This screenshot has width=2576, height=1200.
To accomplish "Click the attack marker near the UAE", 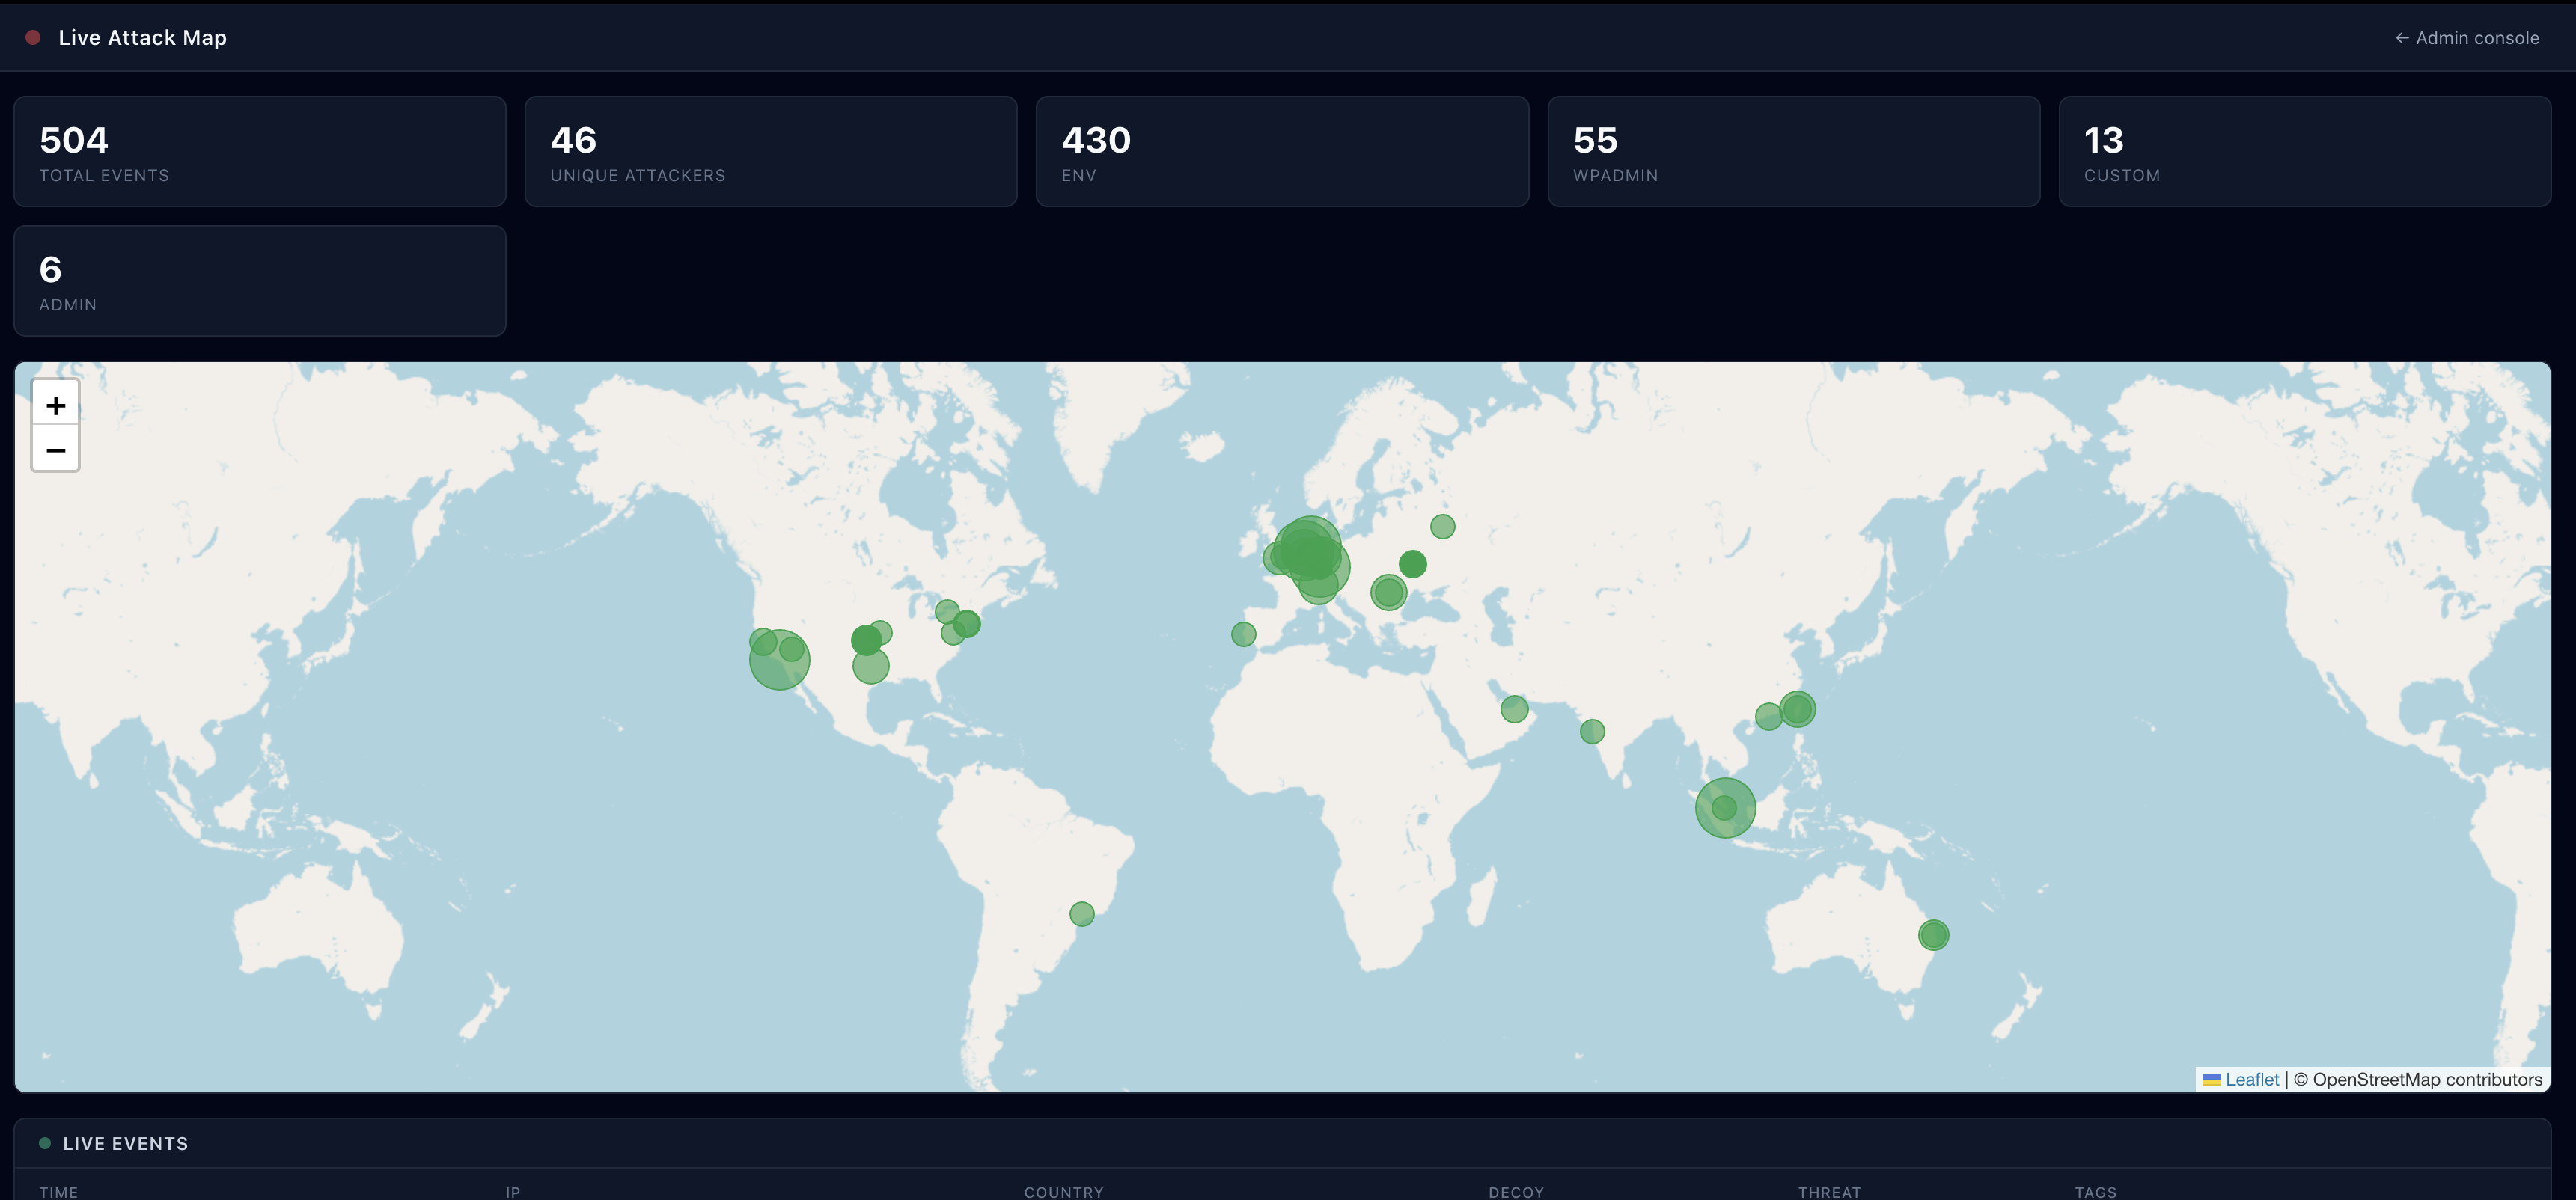I will 1515,709.
